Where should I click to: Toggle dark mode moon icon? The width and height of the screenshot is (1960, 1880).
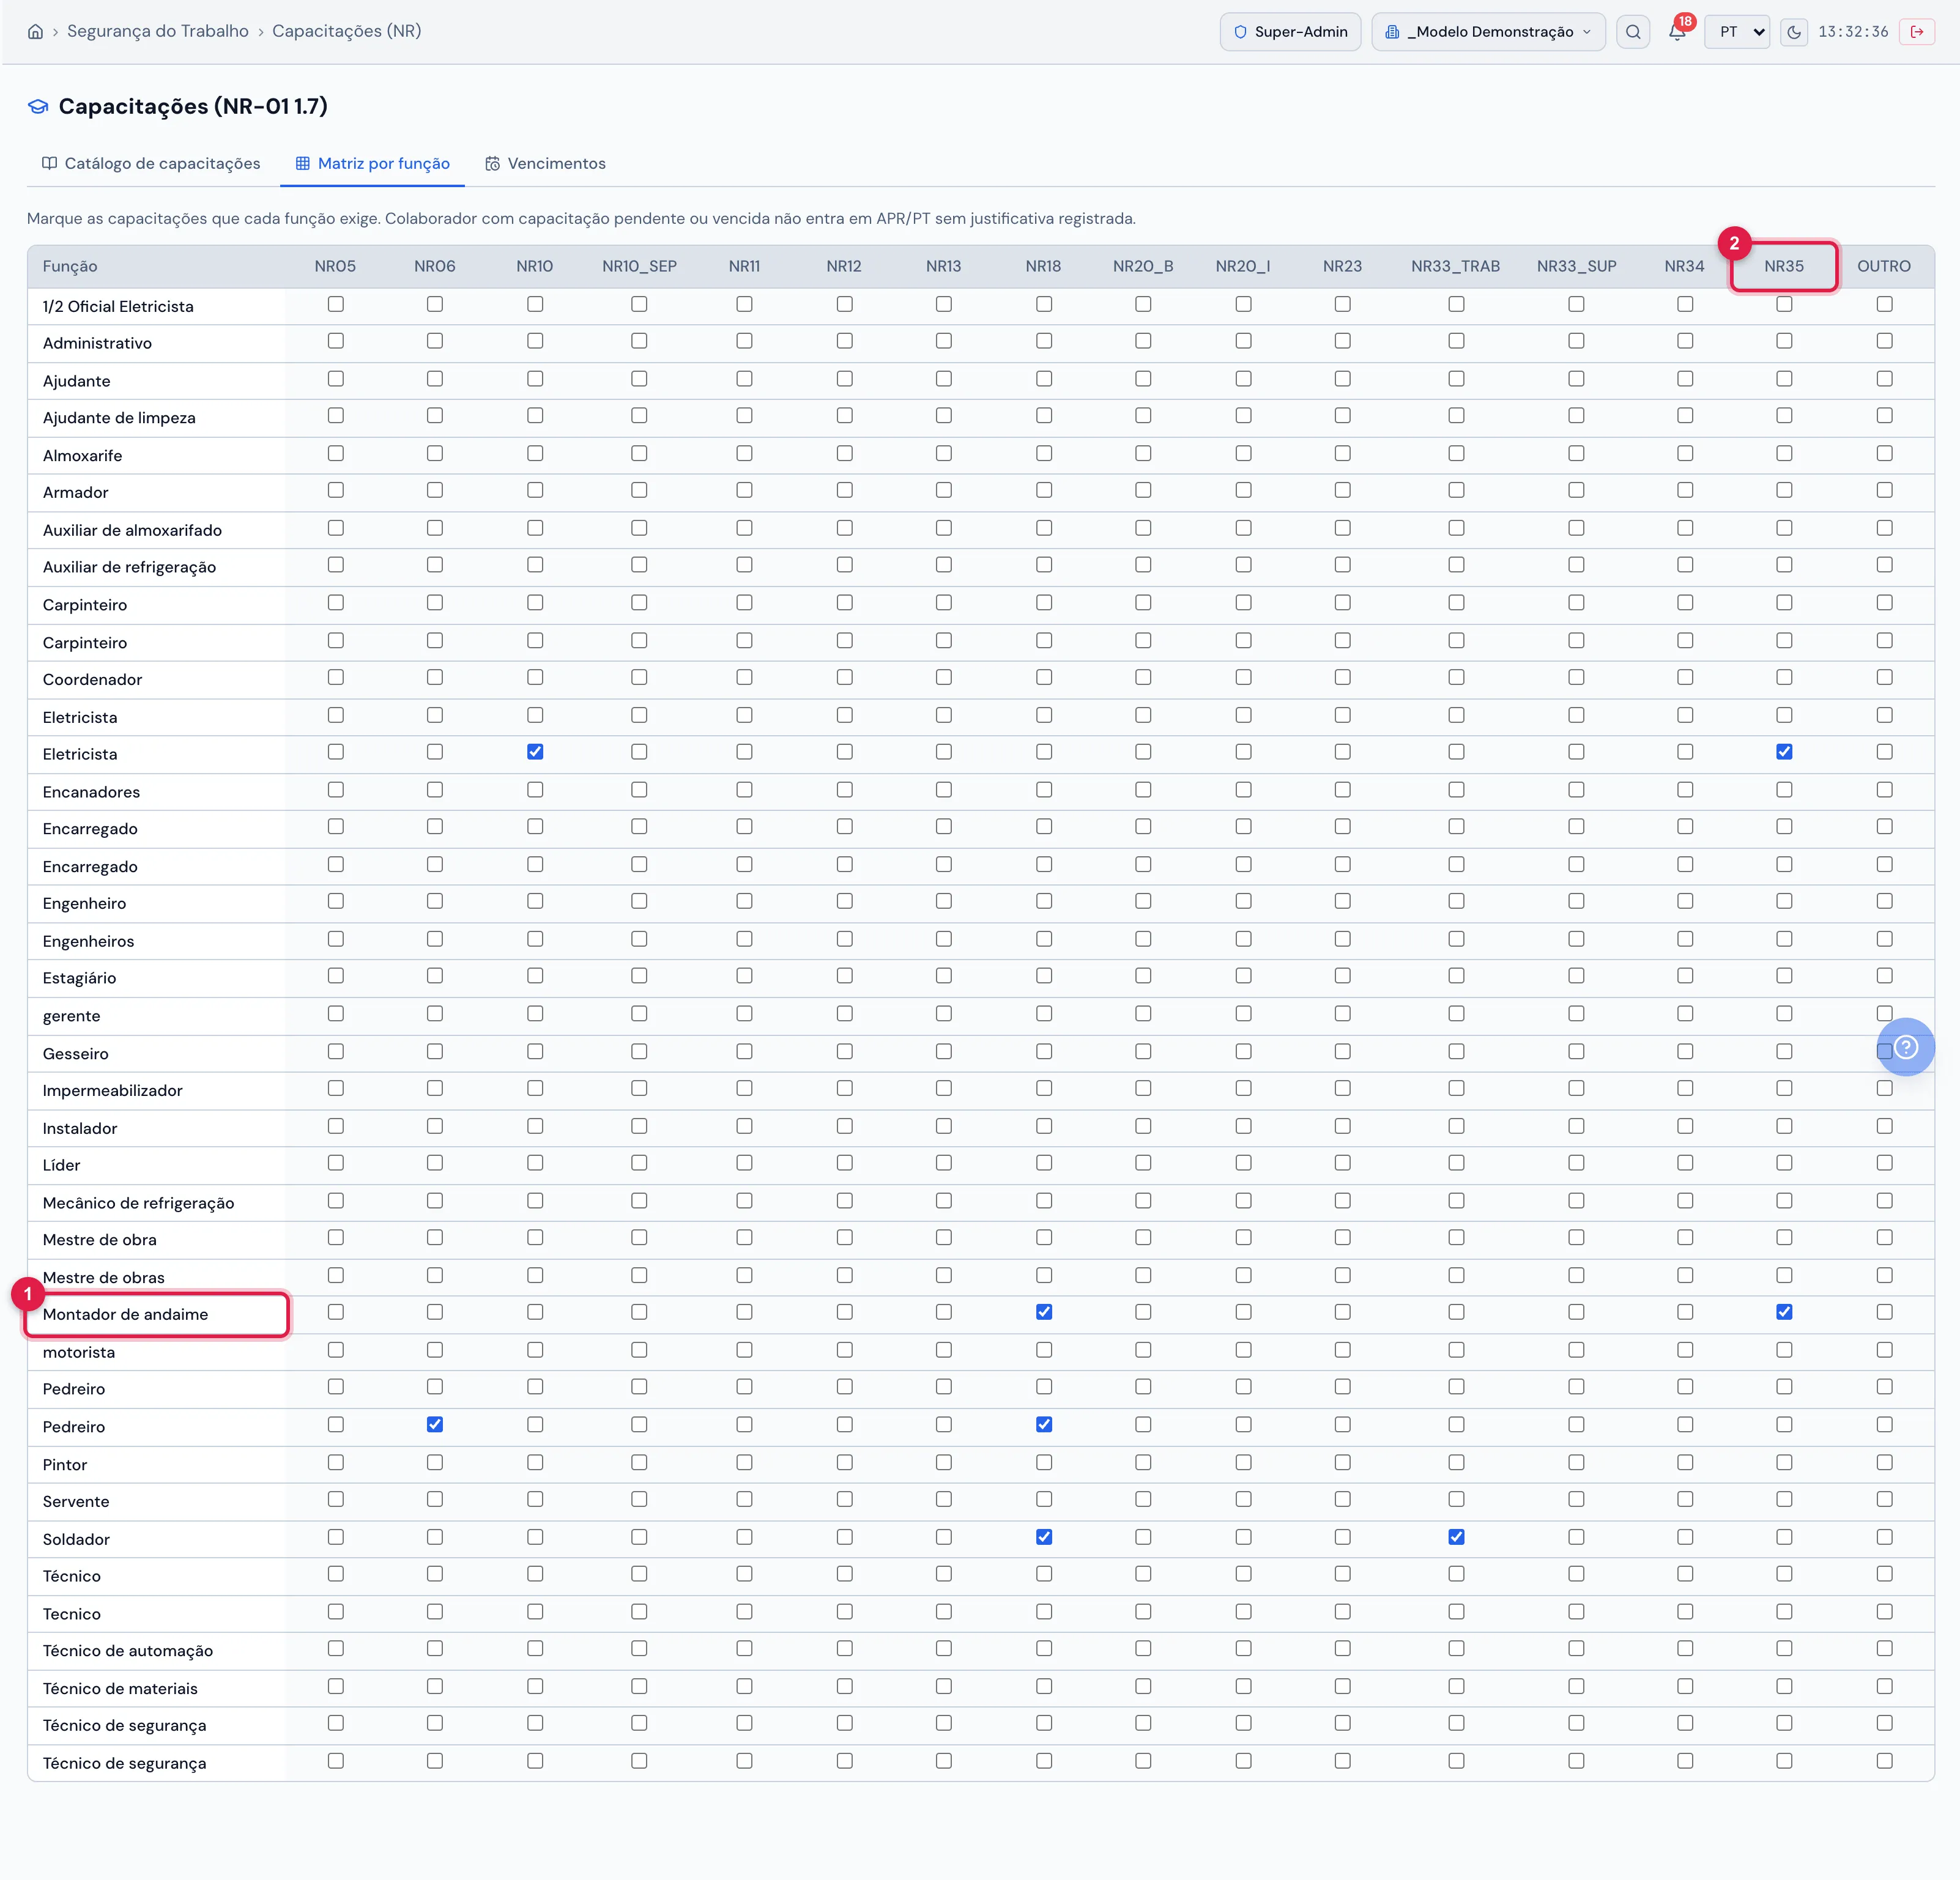(x=1794, y=32)
